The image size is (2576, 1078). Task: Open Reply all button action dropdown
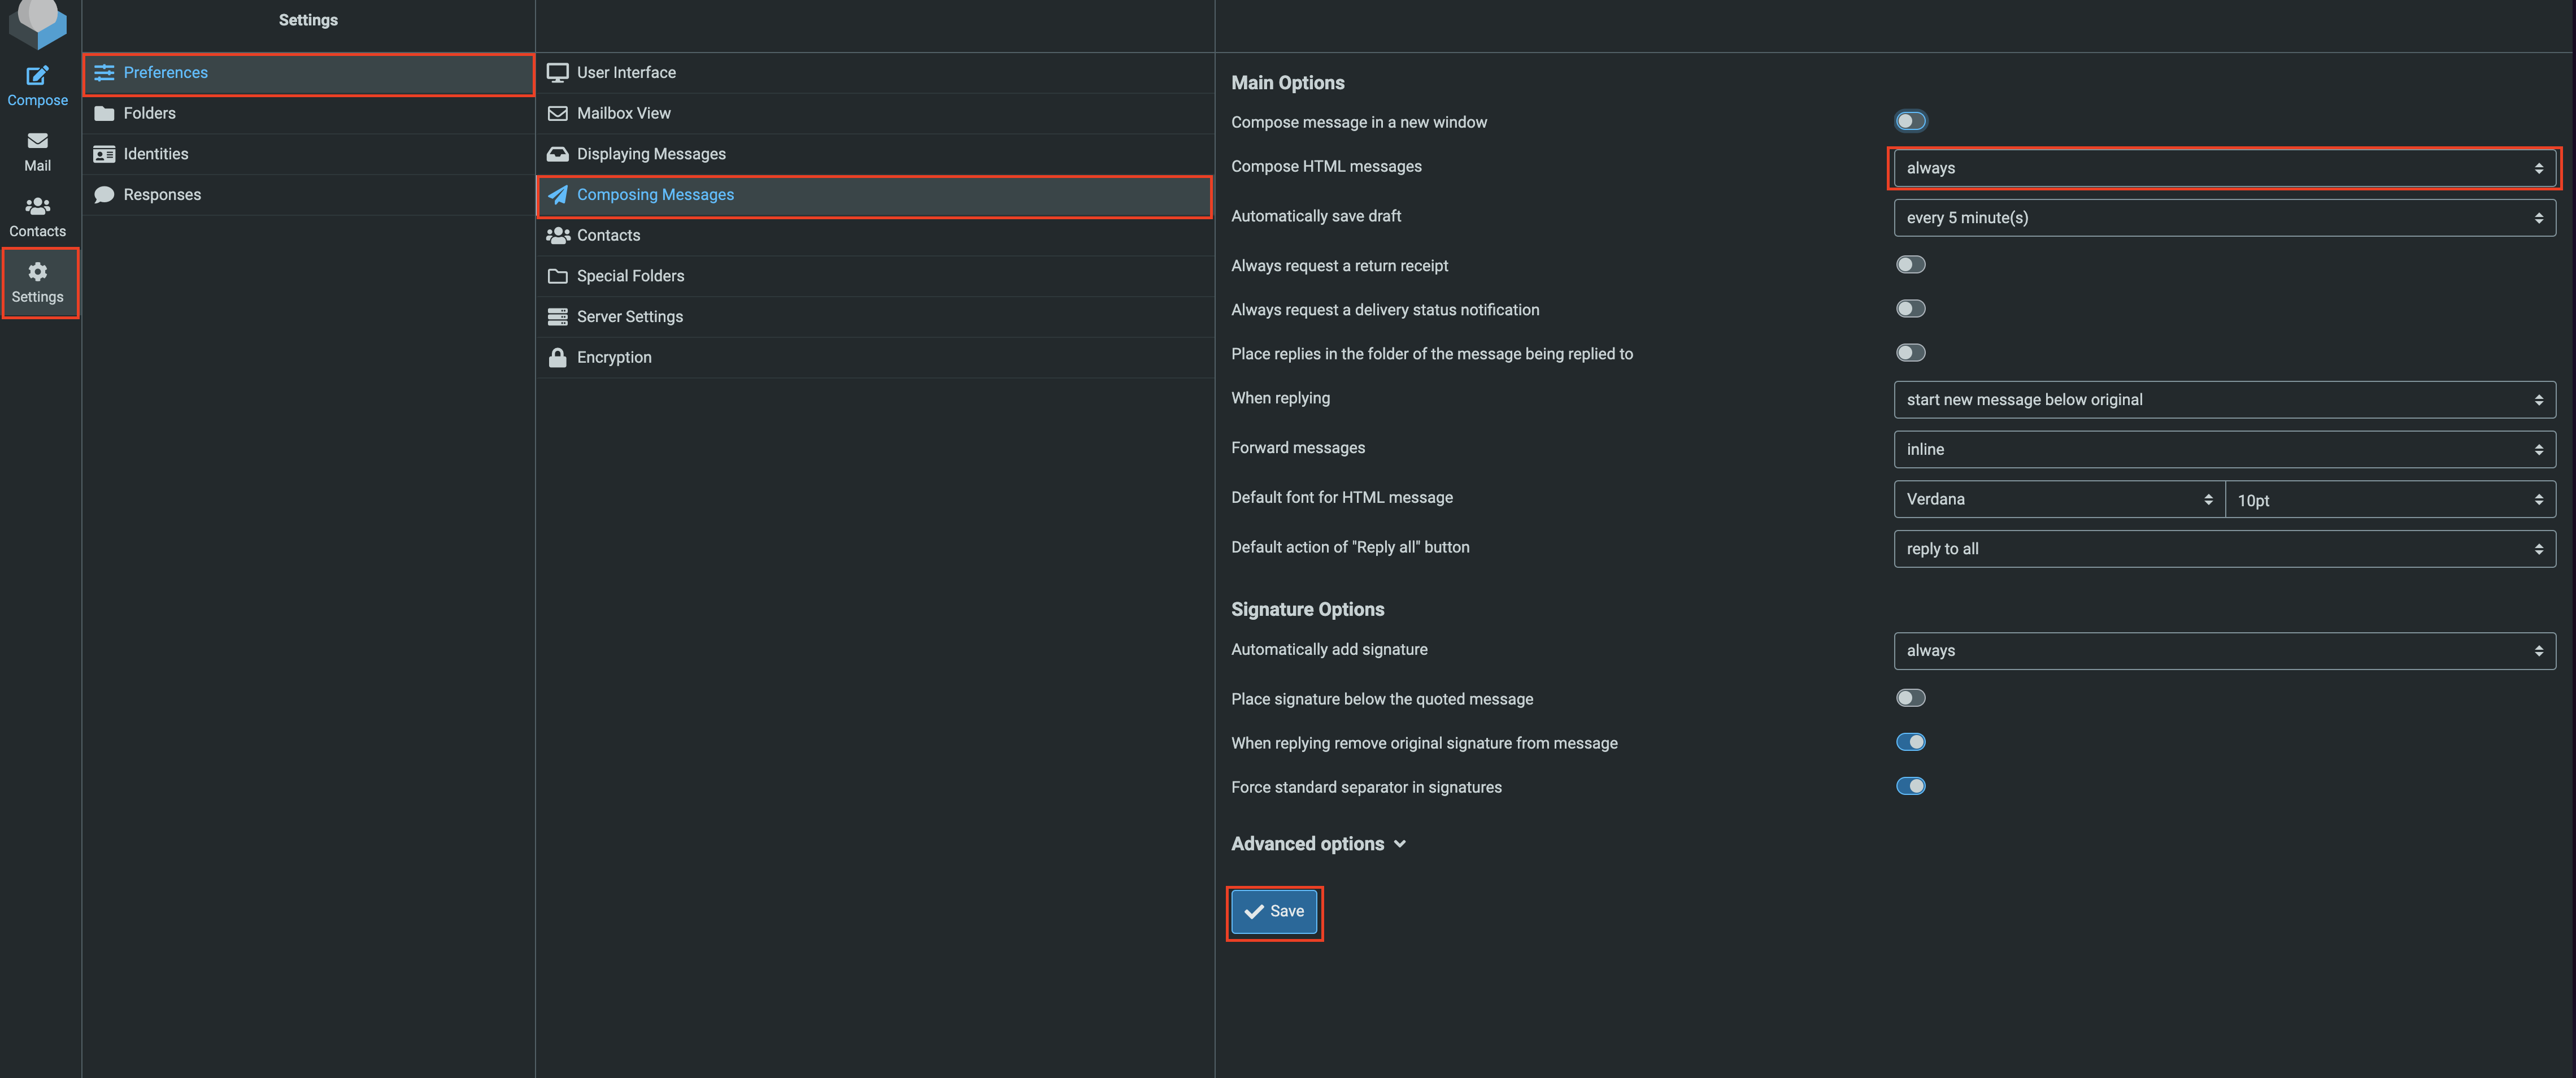tap(2224, 549)
